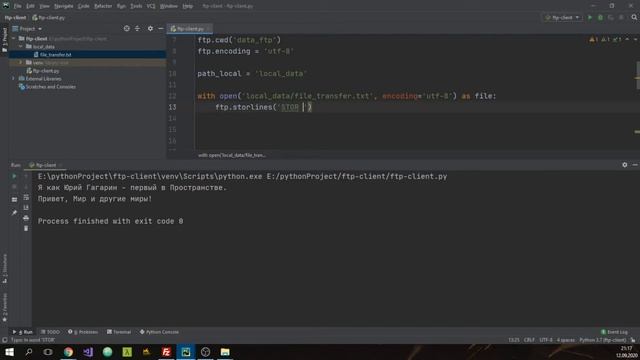Click ftp-client.py in the breadcrumb bar
Viewport: 640px width, 360px height.
pyautogui.click(x=48, y=18)
